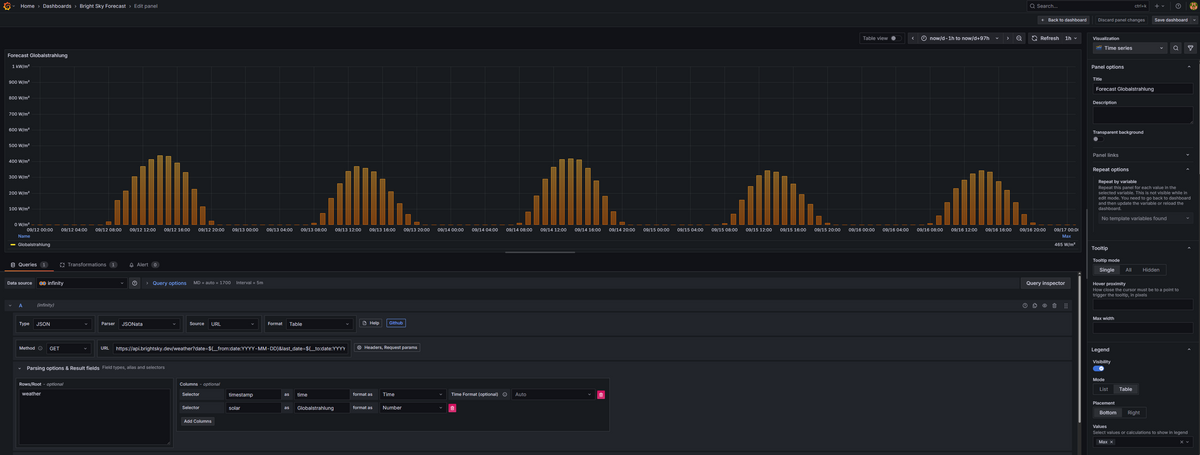Viewport: 1200px width, 455px height.
Task: Open the Parser JSONata dropdown
Action: (x=150, y=324)
